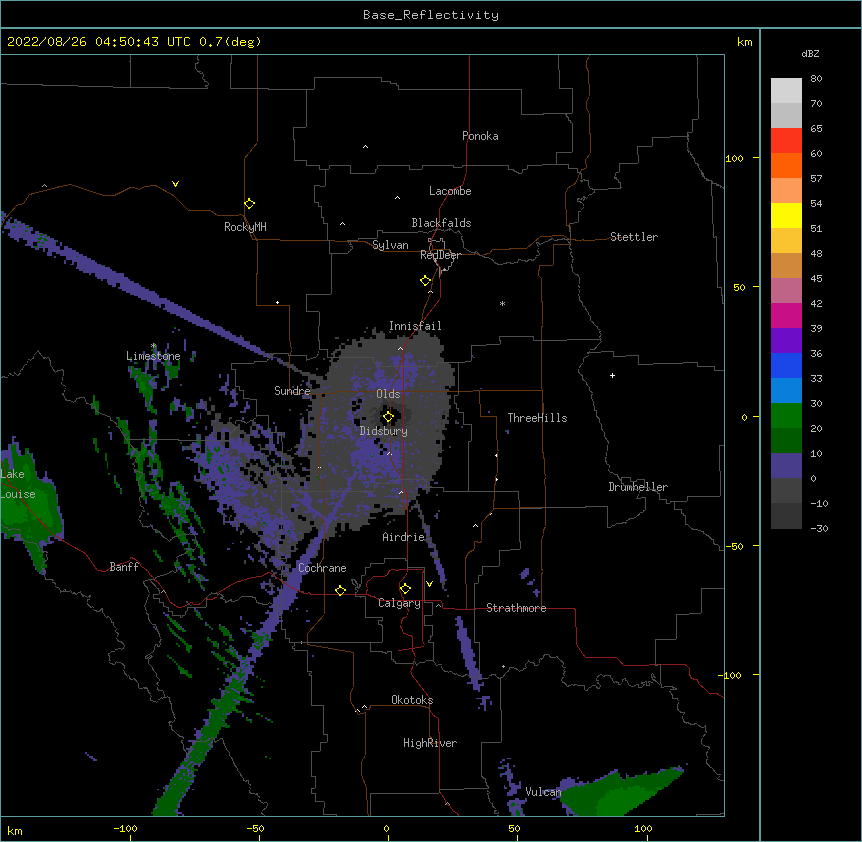Click the white plus marker north of Drumheller

(x=612, y=375)
